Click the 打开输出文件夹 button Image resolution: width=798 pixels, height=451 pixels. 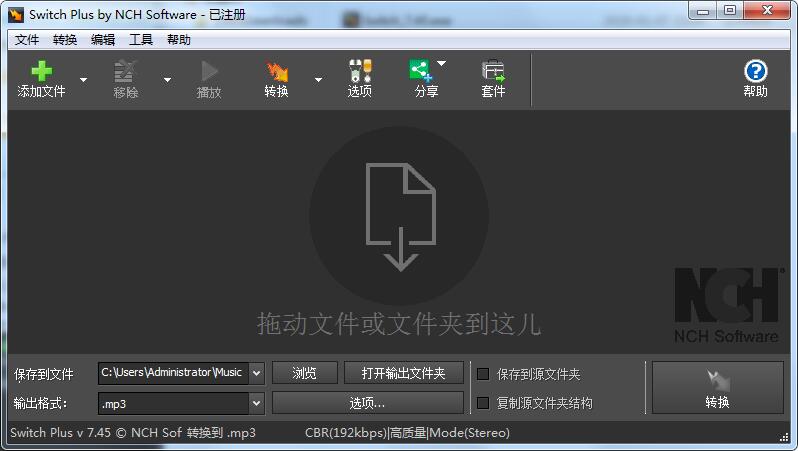[x=404, y=373]
